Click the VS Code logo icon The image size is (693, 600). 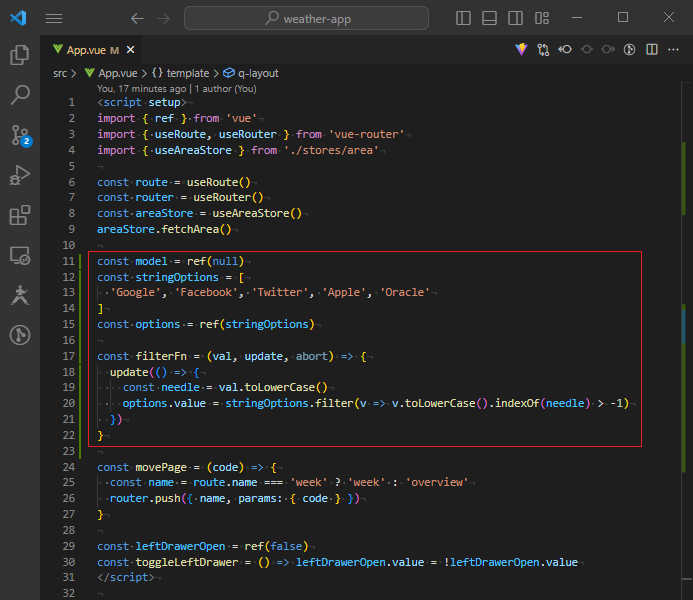[18, 18]
